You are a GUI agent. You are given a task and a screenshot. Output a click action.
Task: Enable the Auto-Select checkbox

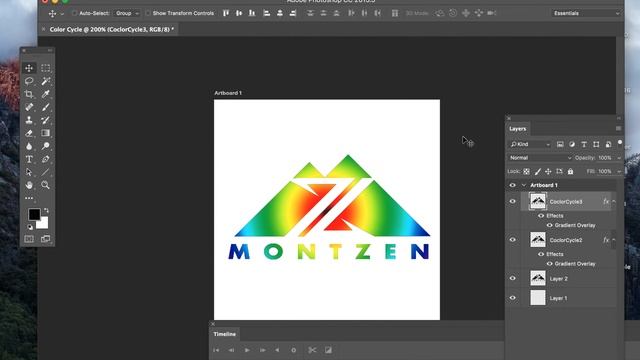74,13
